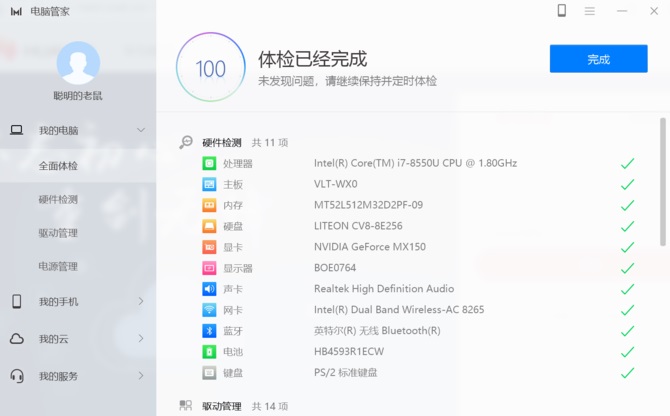The image size is (670, 416).
Task: Click the 网卡 wireless network icon
Action: pos(209,310)
